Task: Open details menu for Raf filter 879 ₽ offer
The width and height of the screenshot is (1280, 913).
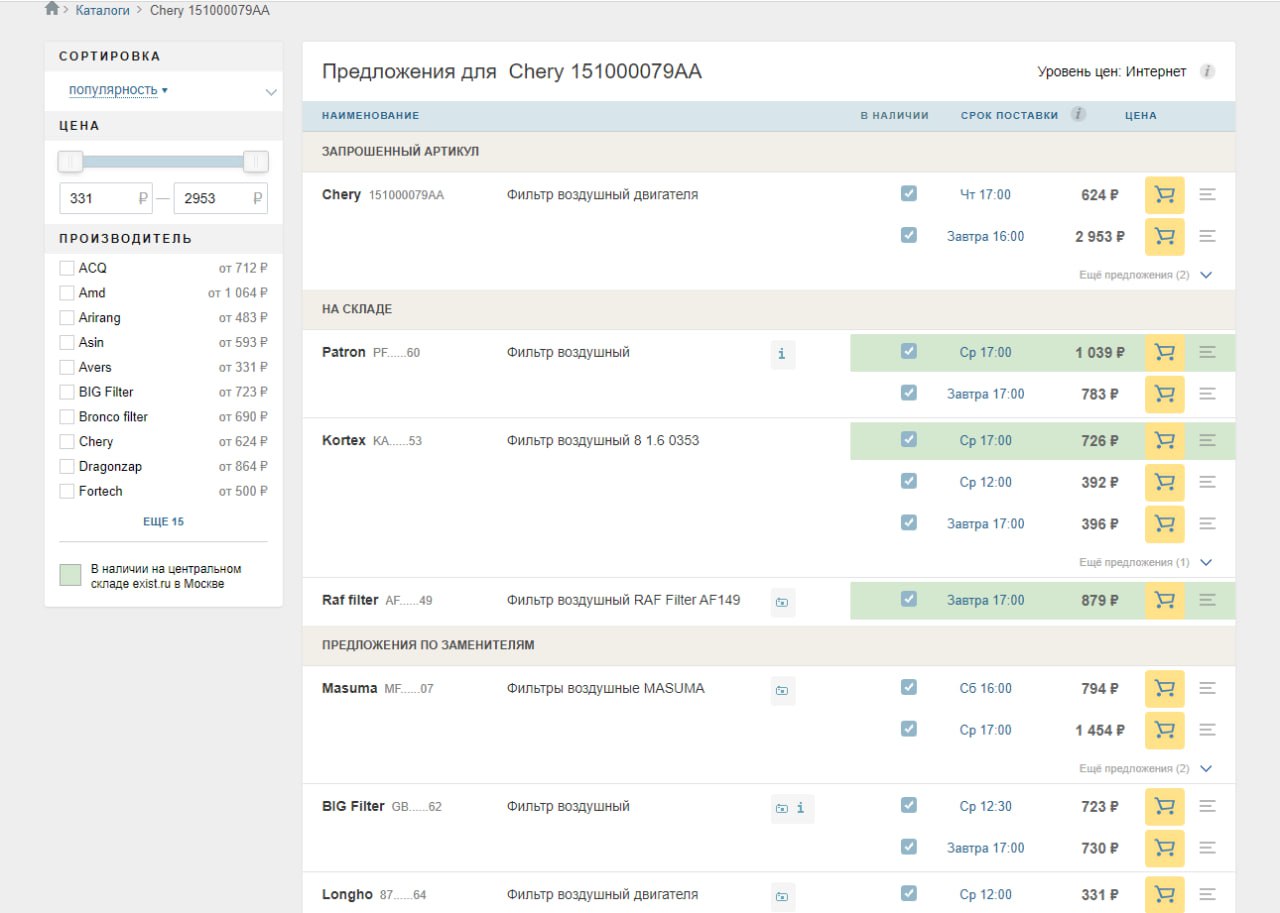Action: (x=1207, y=600)
